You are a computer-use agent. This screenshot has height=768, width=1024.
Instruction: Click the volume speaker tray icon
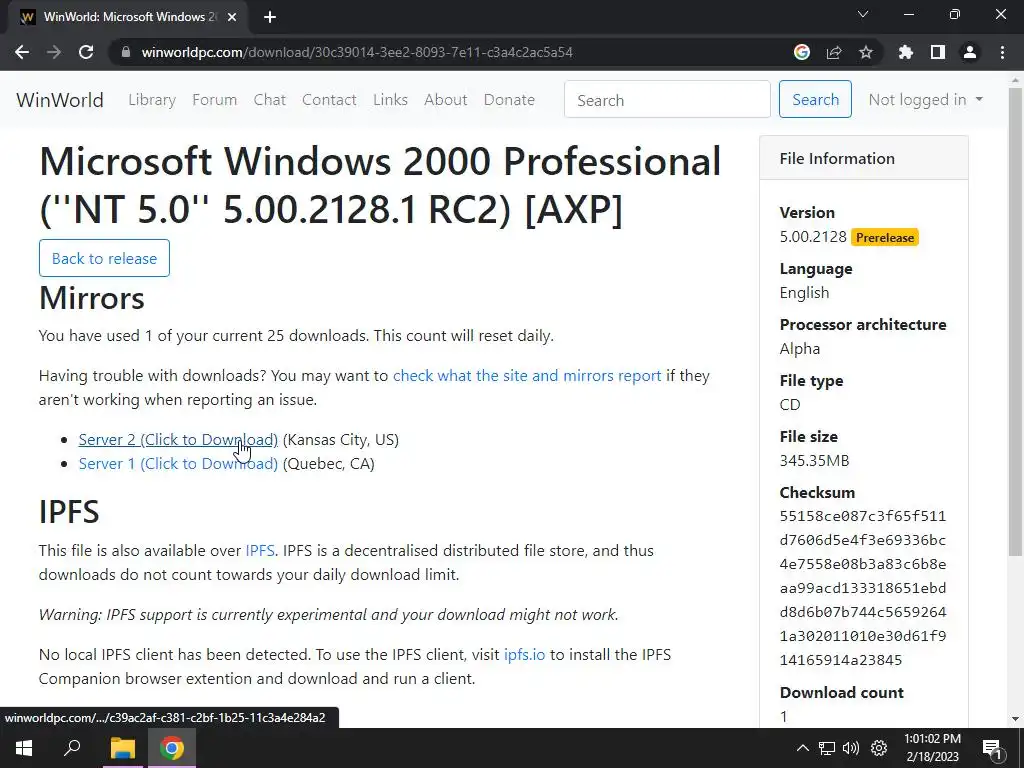point(851,748)
